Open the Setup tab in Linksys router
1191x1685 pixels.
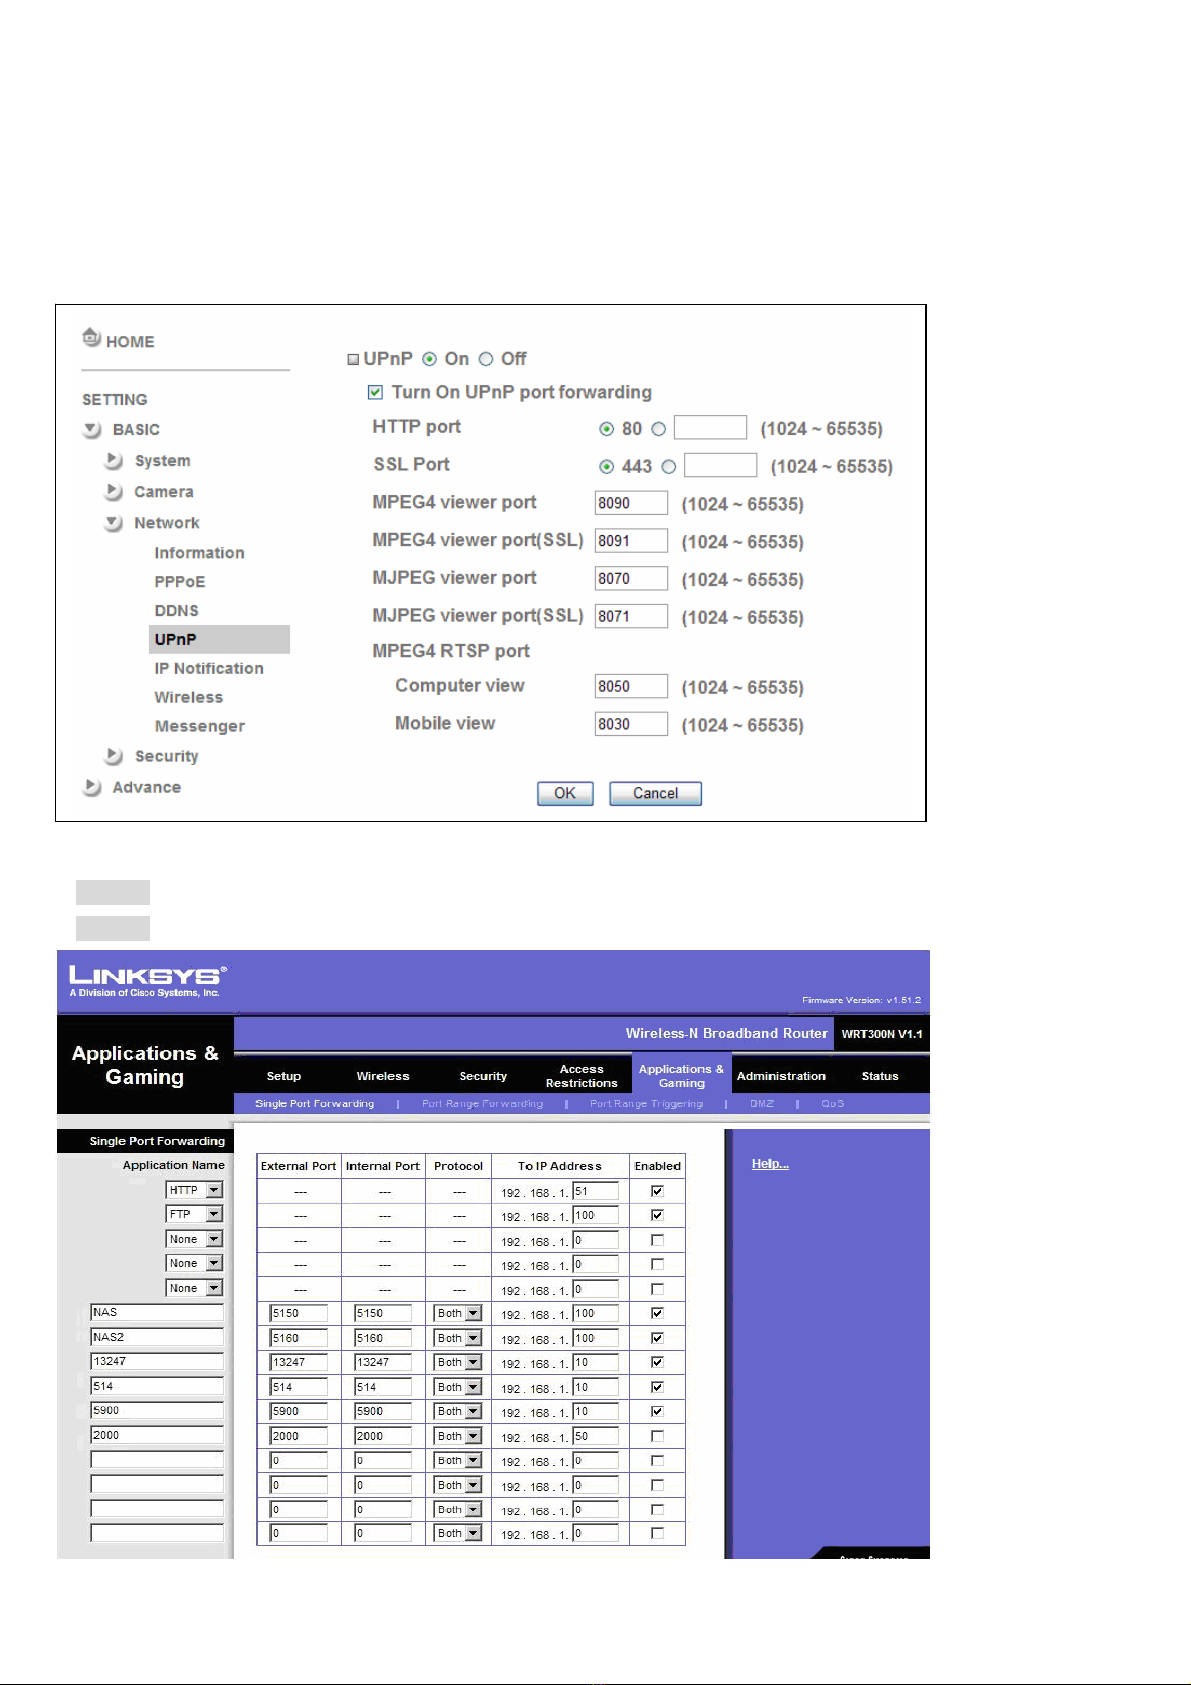coord(284,1076)
